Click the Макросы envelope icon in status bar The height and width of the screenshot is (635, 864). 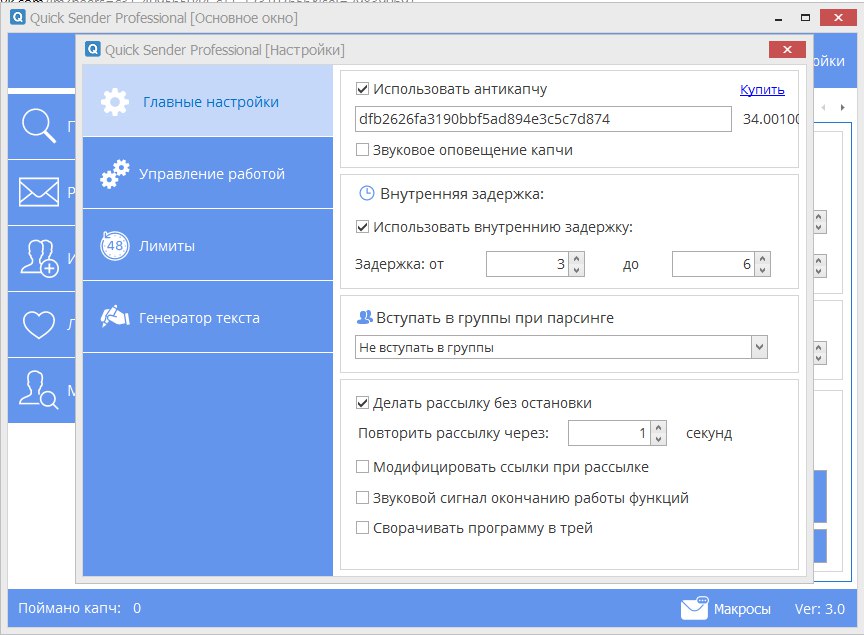[694, 608]
